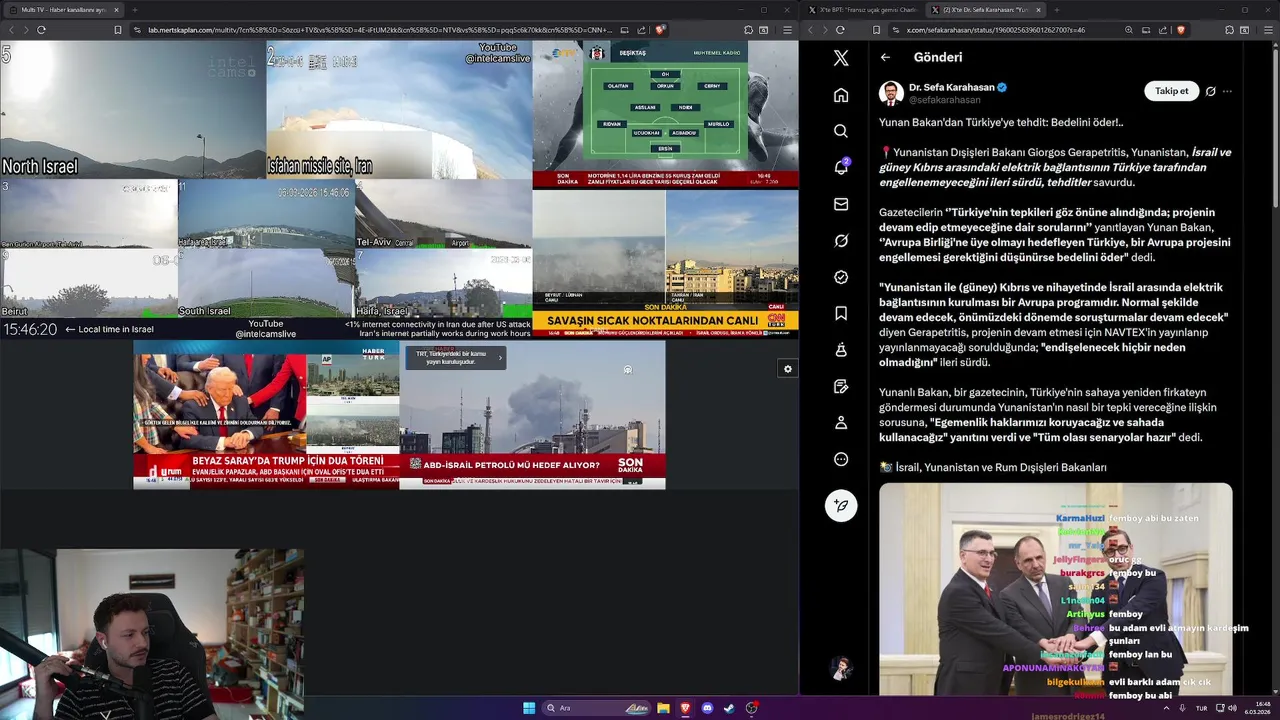Open Grok icon in X sidebar

point(841,241)
